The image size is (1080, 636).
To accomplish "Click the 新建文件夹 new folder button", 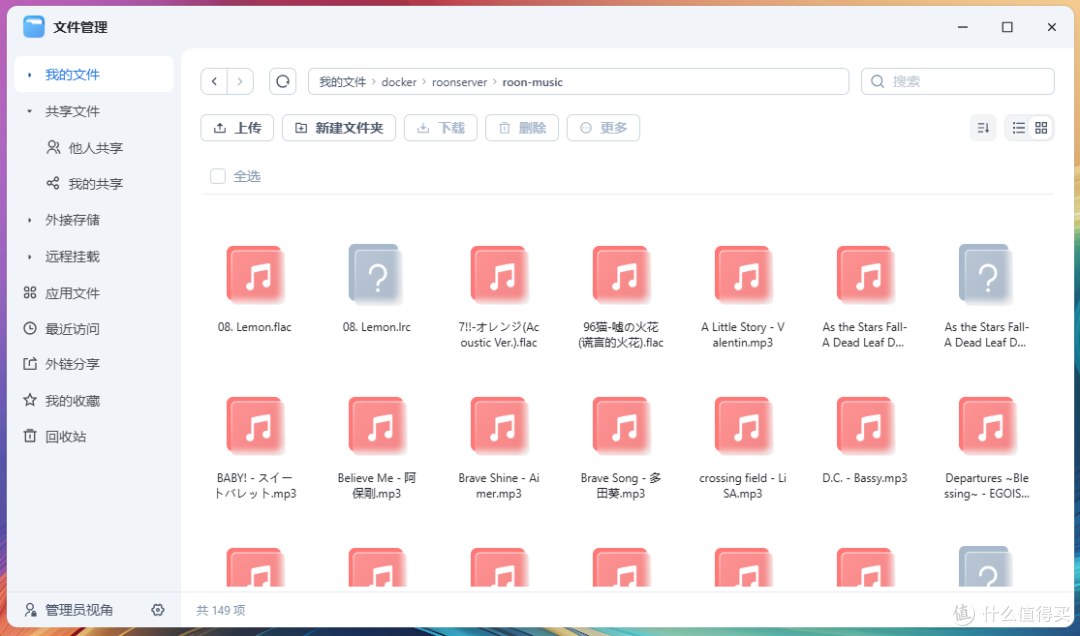I will click(338, 127).
